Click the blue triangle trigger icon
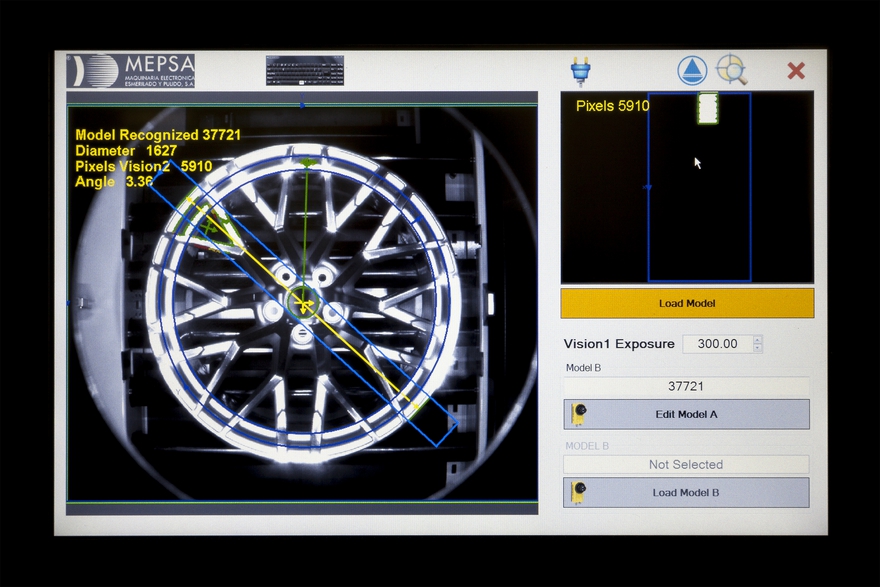This screenshot has width=880, height=587. click(692, 70)
